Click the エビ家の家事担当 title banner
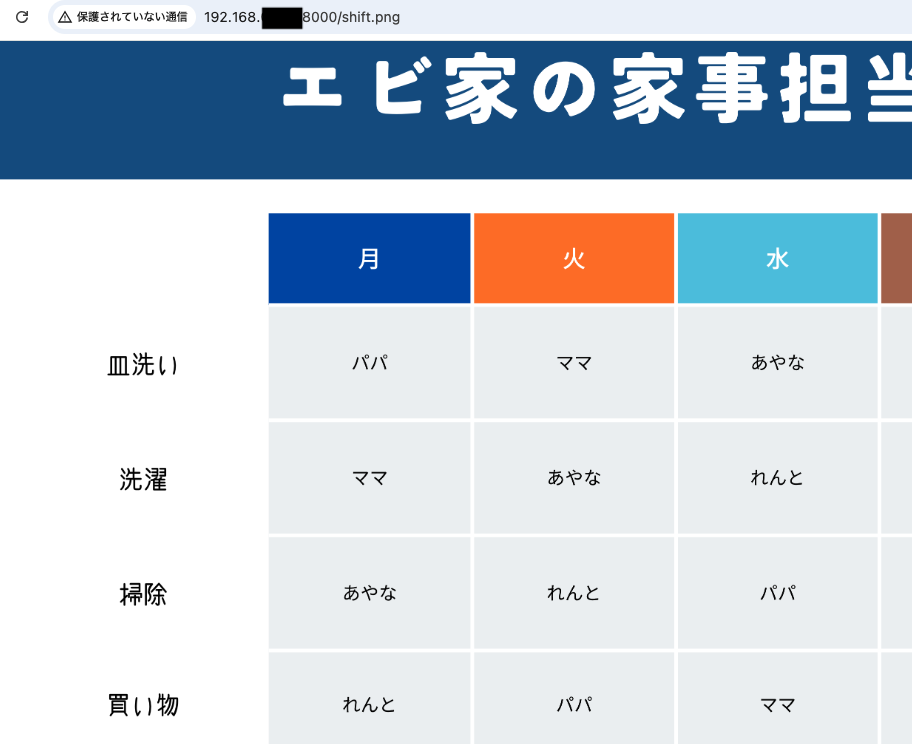The image size is (912, 744). 596,93
